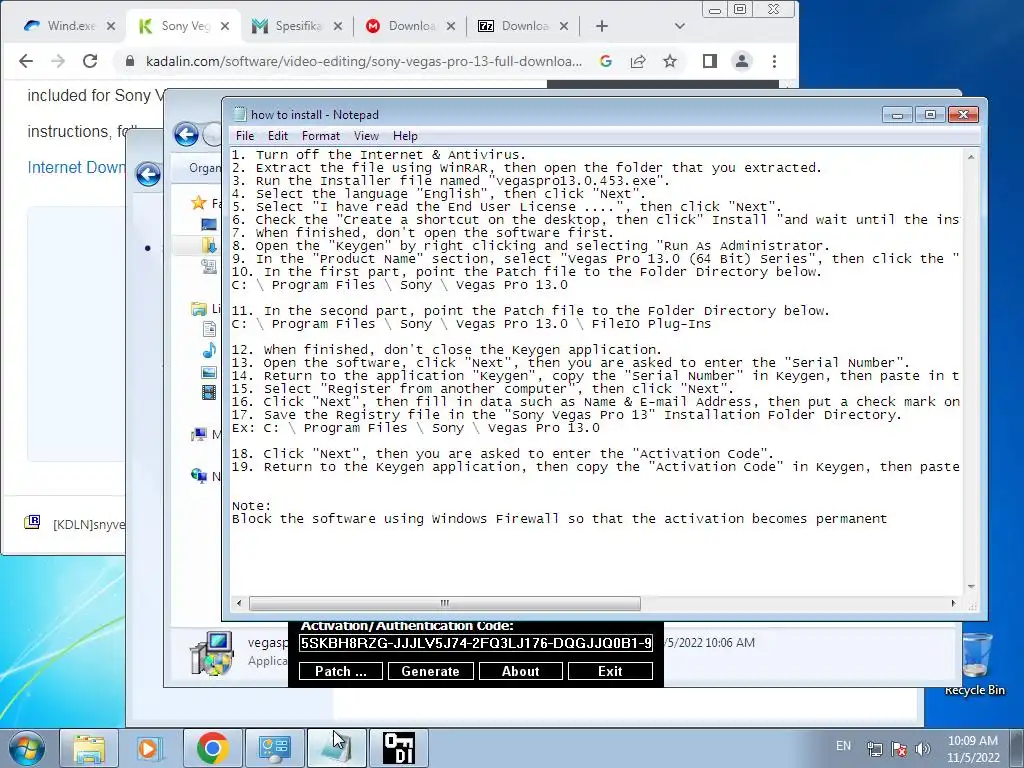Select Favorites star in Explorer sidebar
Image resolution: width=1024 pixels, height=768 pixels.
pos(199,203)
